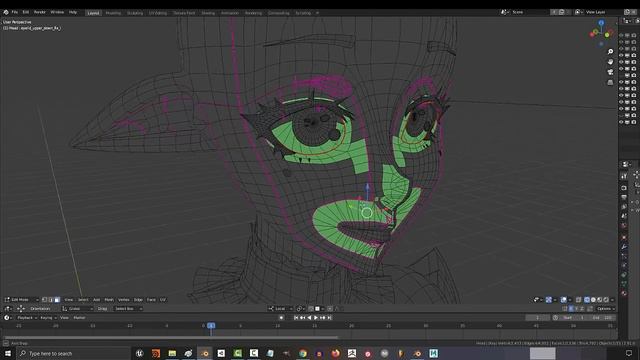Jump to the first frame
Screen dimensions: 640x360
coord(296,318)
